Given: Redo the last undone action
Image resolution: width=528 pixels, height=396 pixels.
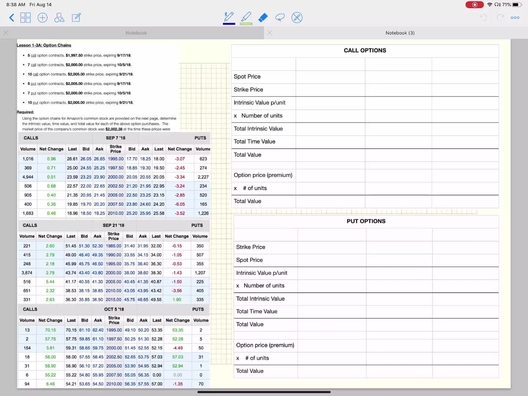Looking at the screenshot, I should (500, 18).
